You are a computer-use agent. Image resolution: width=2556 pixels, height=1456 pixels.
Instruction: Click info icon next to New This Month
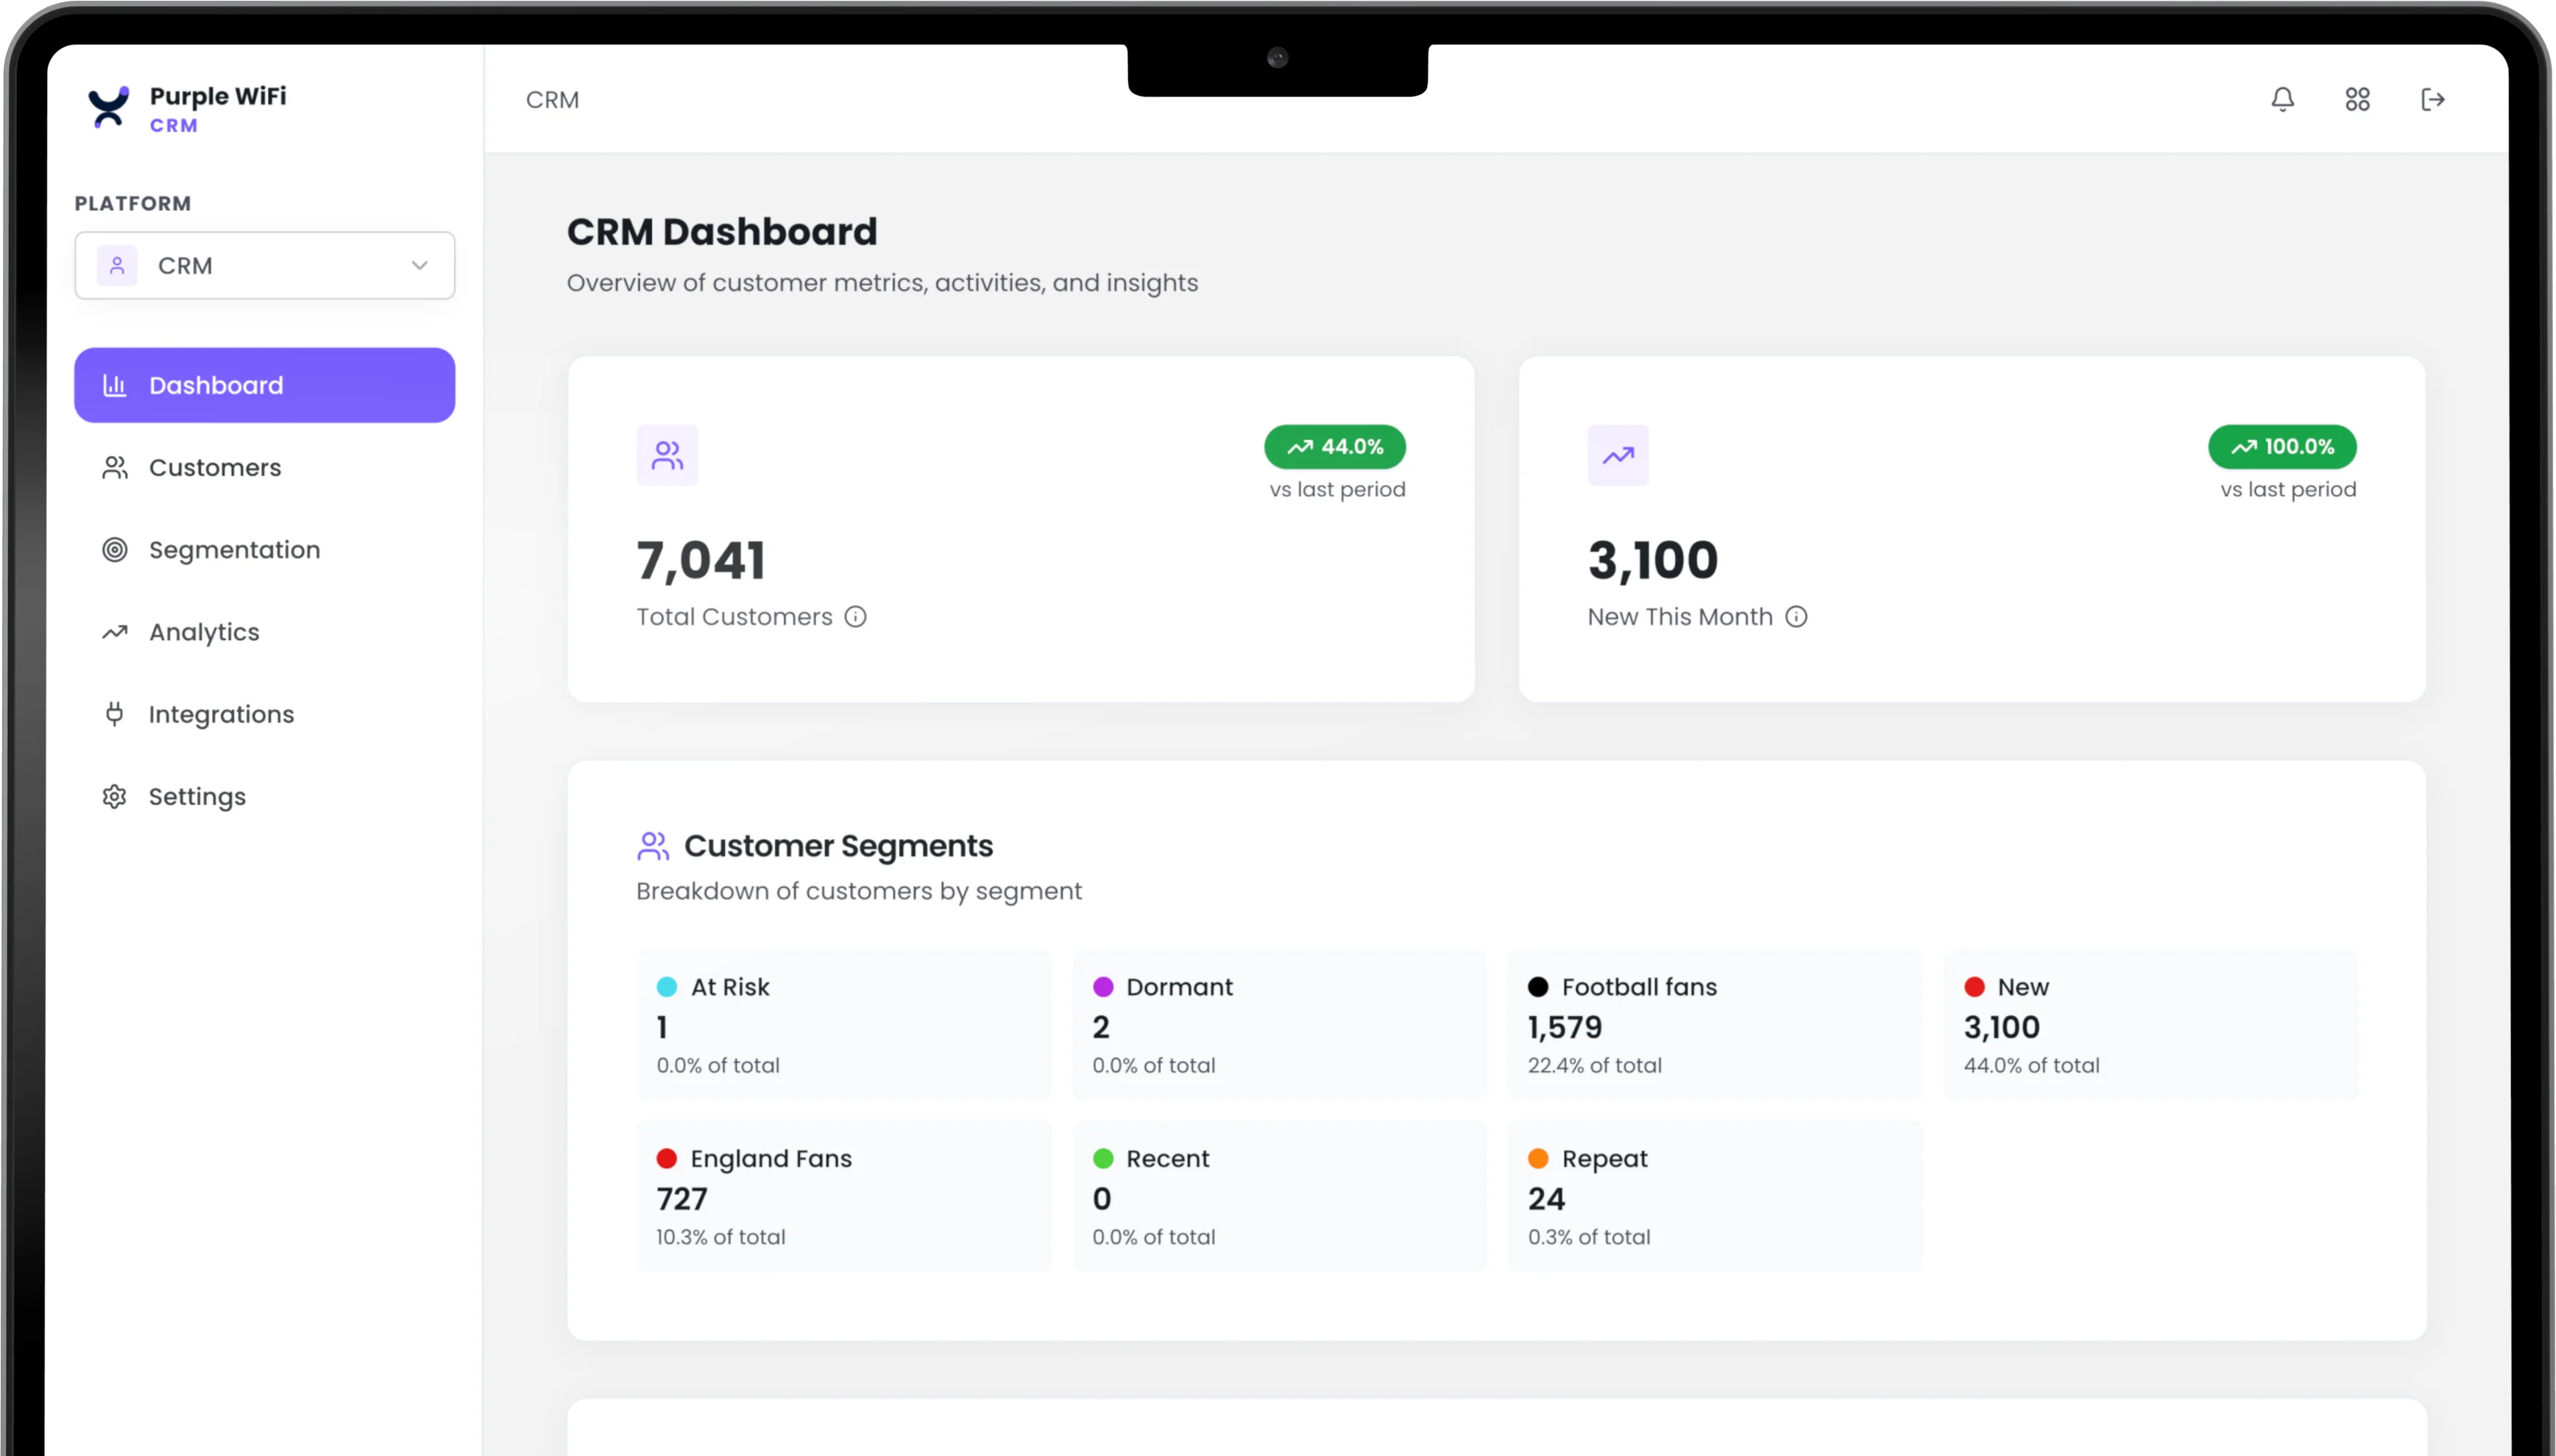click(1796, 616)
